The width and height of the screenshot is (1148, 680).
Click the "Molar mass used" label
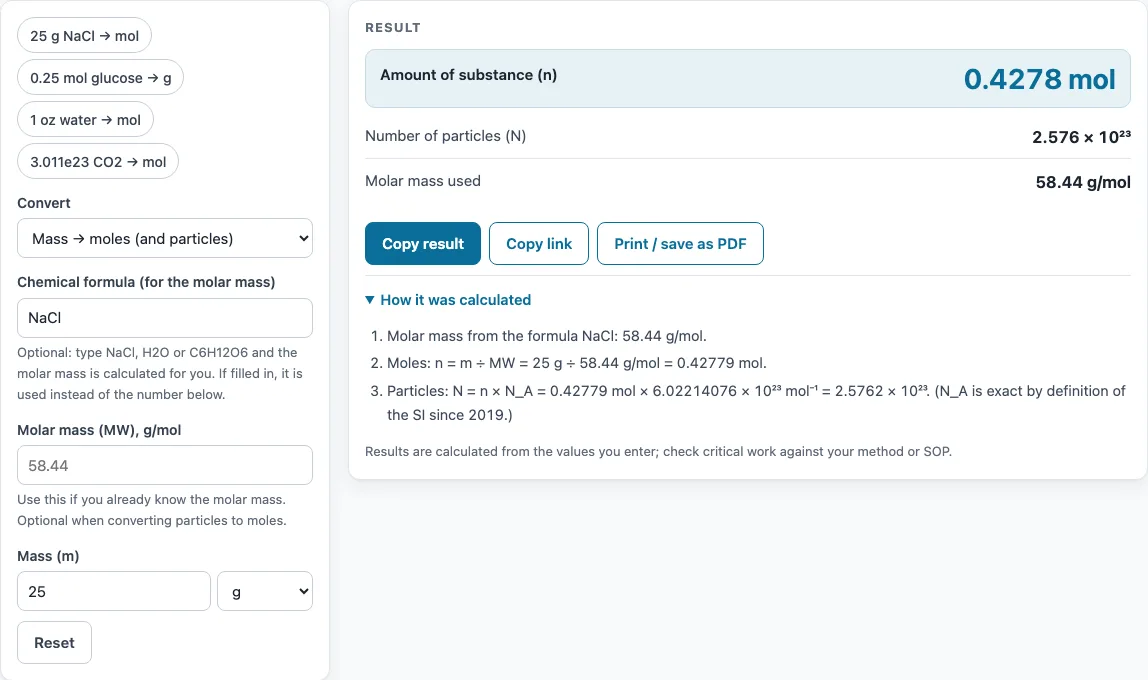[423, 181]
